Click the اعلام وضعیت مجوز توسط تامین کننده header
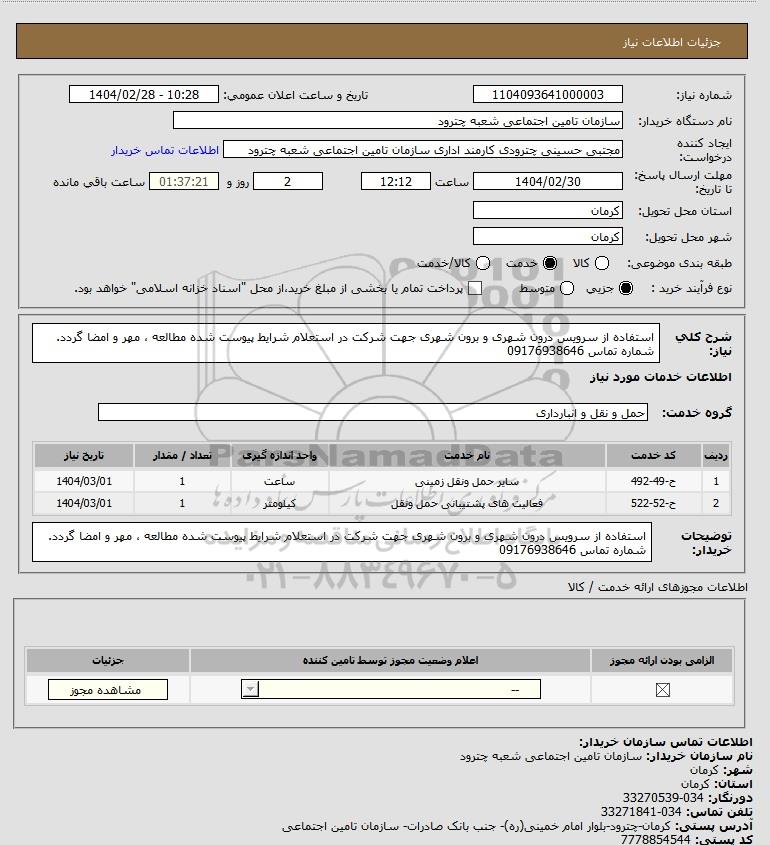Viewport: 770px width, 845px height. [x=391, y=660]
